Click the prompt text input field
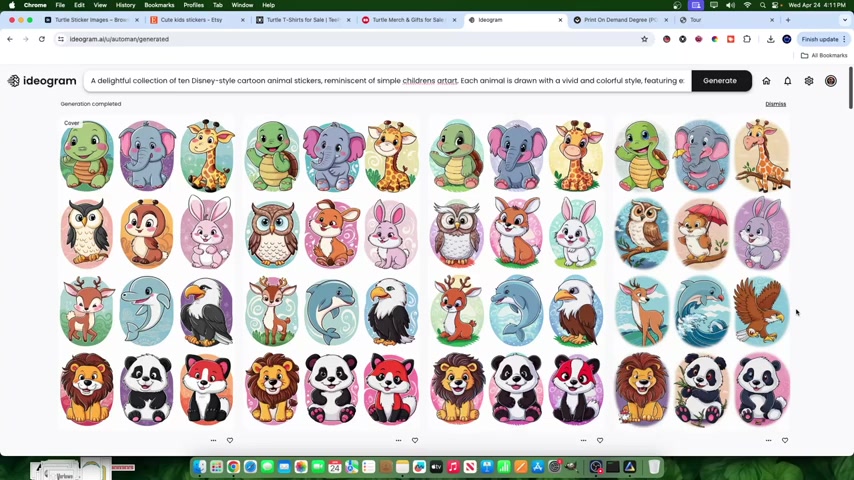854x480 pixels. click(x=387, y=81)
